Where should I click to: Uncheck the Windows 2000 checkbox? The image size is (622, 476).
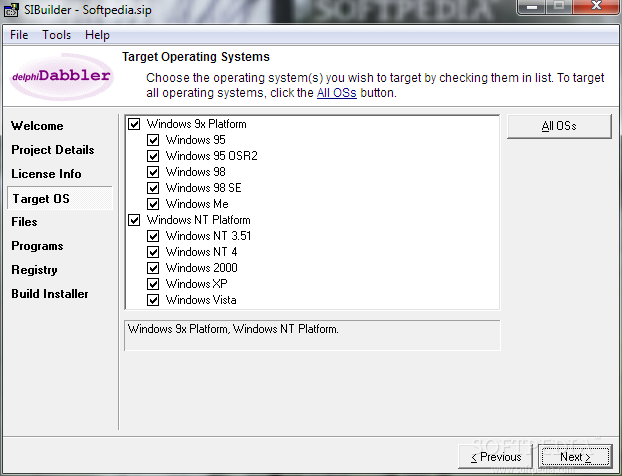click(153, 268)
